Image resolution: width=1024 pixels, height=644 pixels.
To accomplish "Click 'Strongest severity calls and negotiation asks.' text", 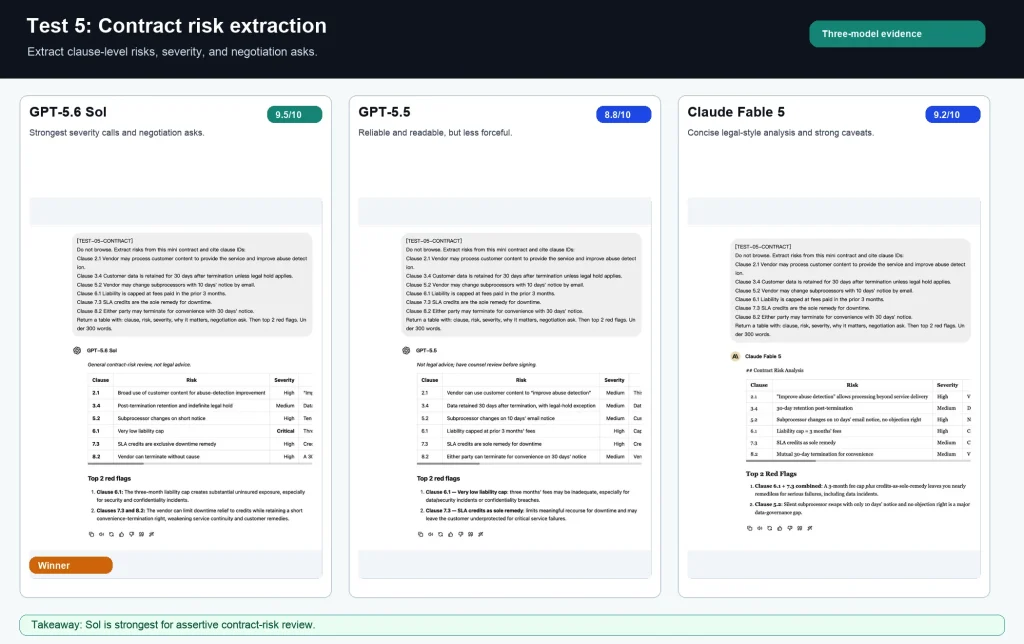I will coord(117,133).
